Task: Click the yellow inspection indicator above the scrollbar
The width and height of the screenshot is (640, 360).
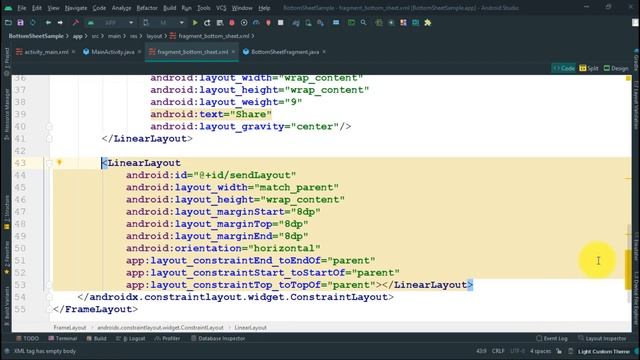Action: tap(629, 78)
